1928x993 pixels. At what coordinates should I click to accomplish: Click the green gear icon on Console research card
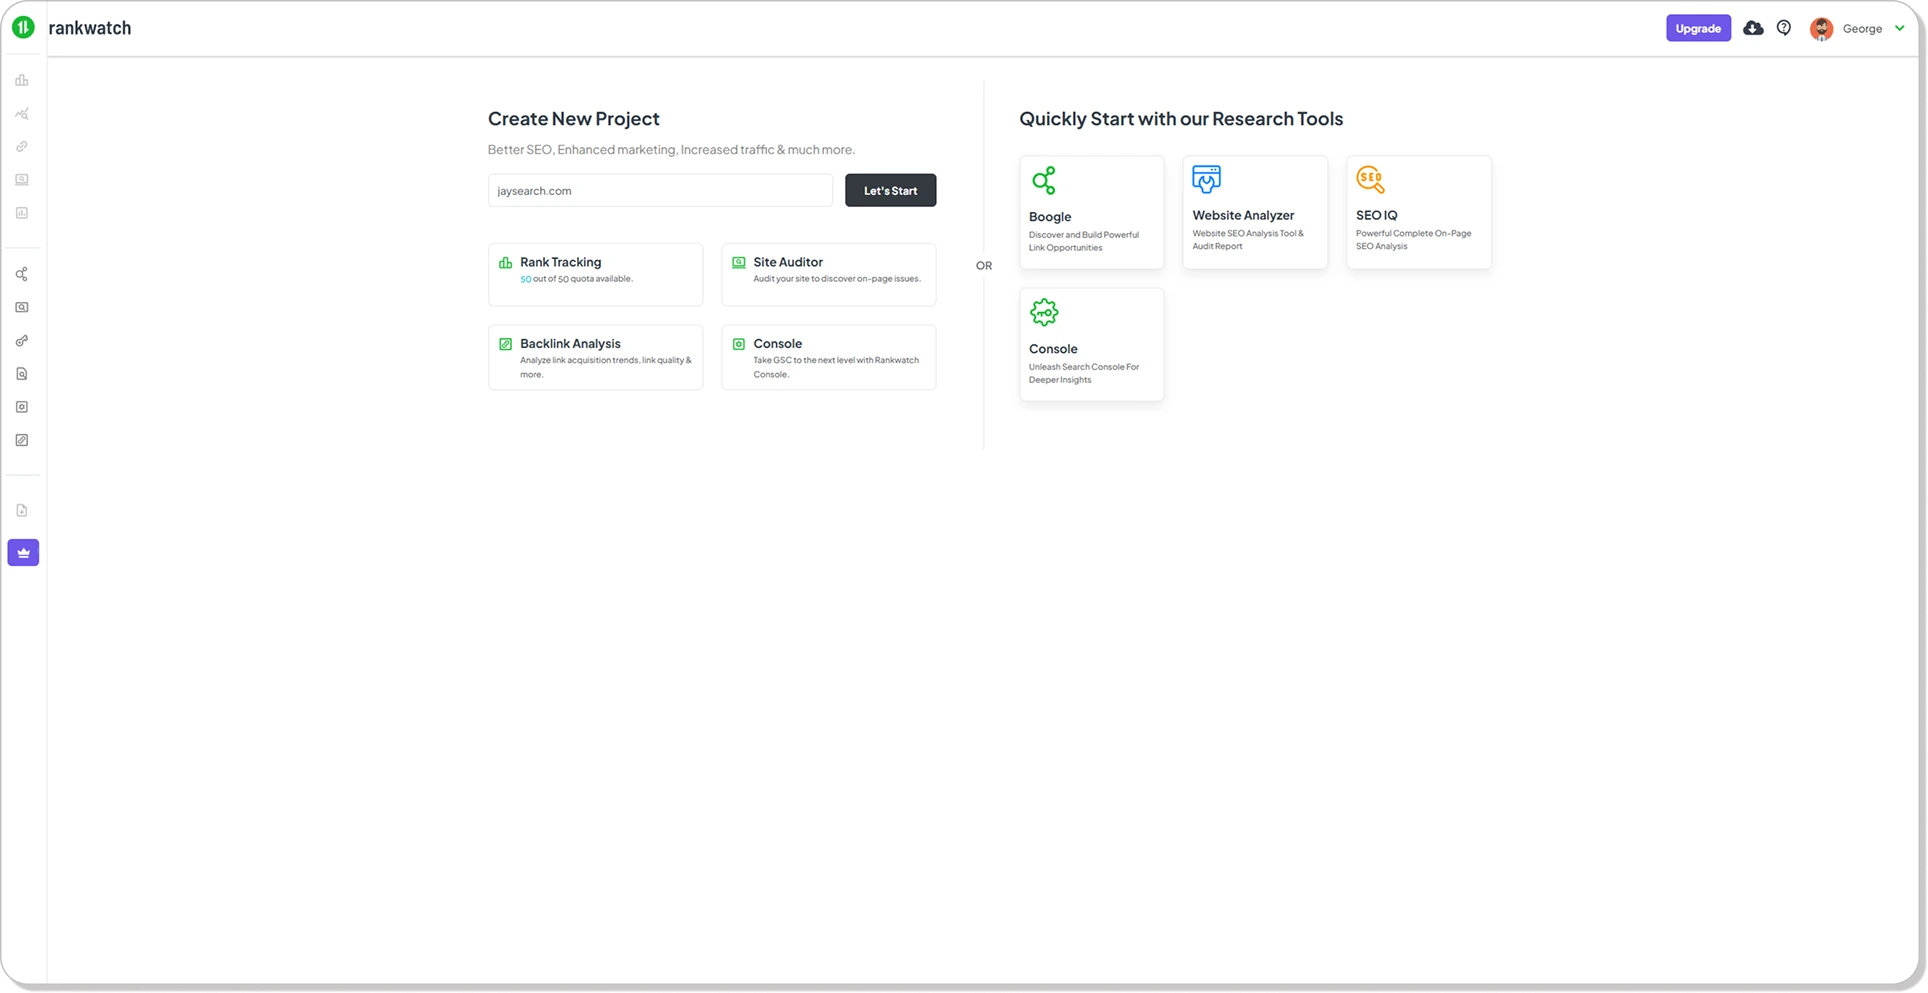[x=1044, y=313]
